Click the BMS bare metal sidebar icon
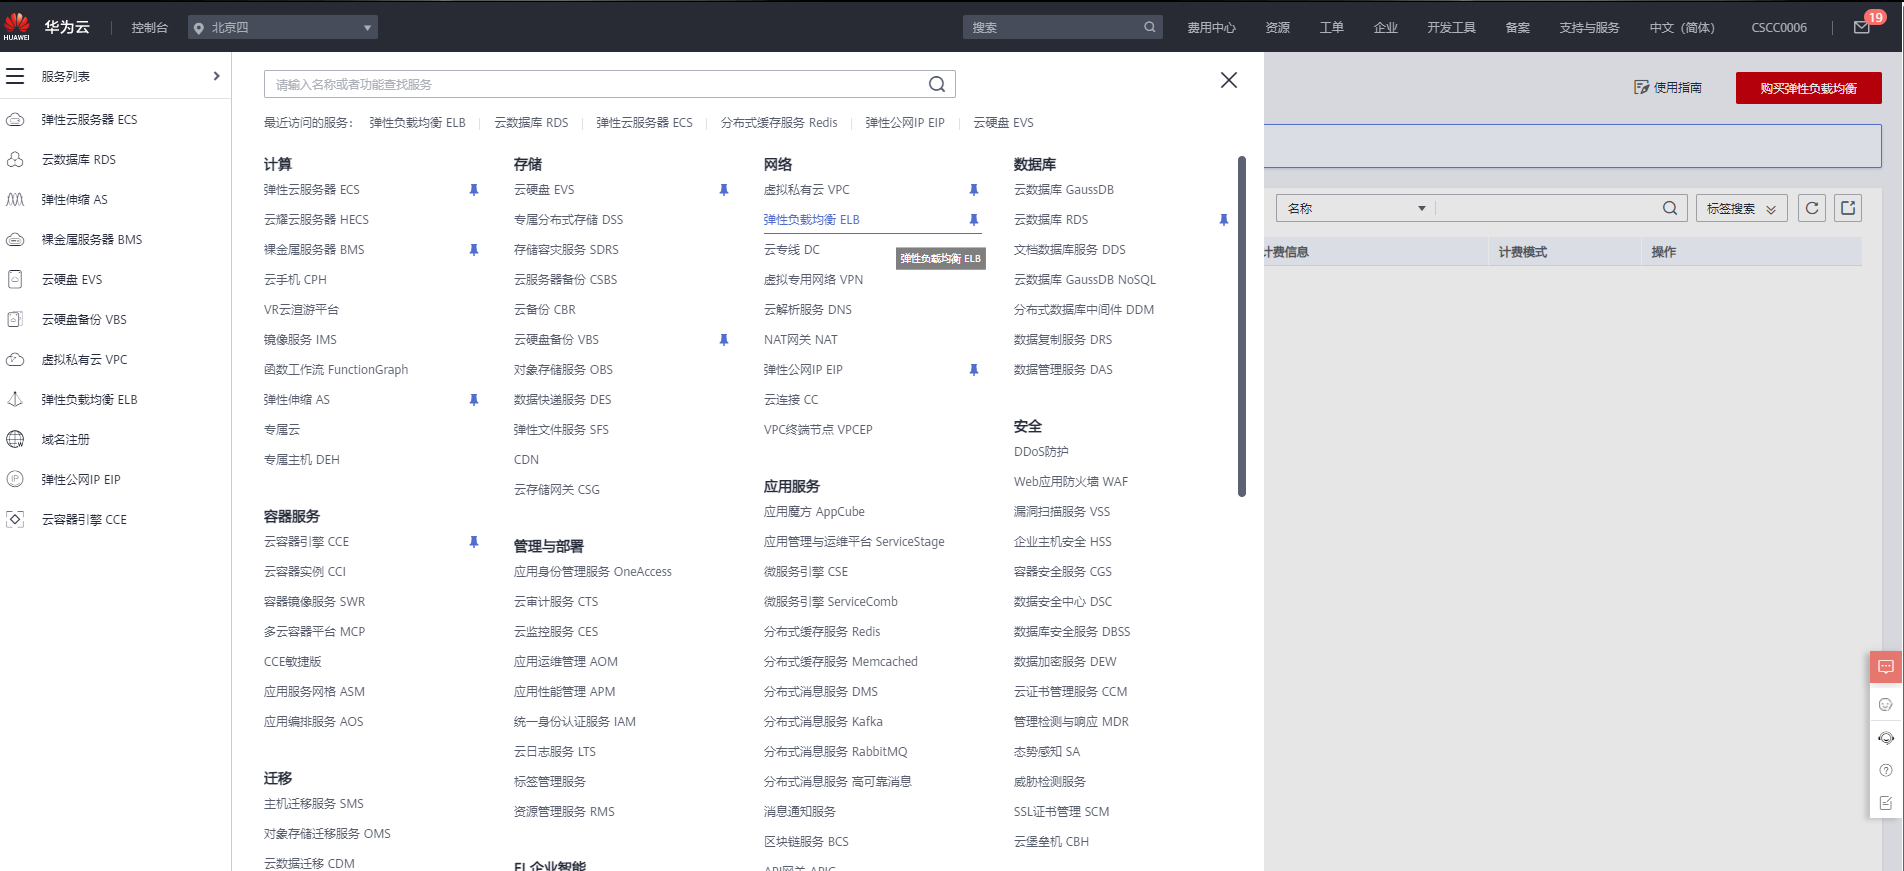The height and width of the screenshot is (871, 1904). [x=15, y=240]
